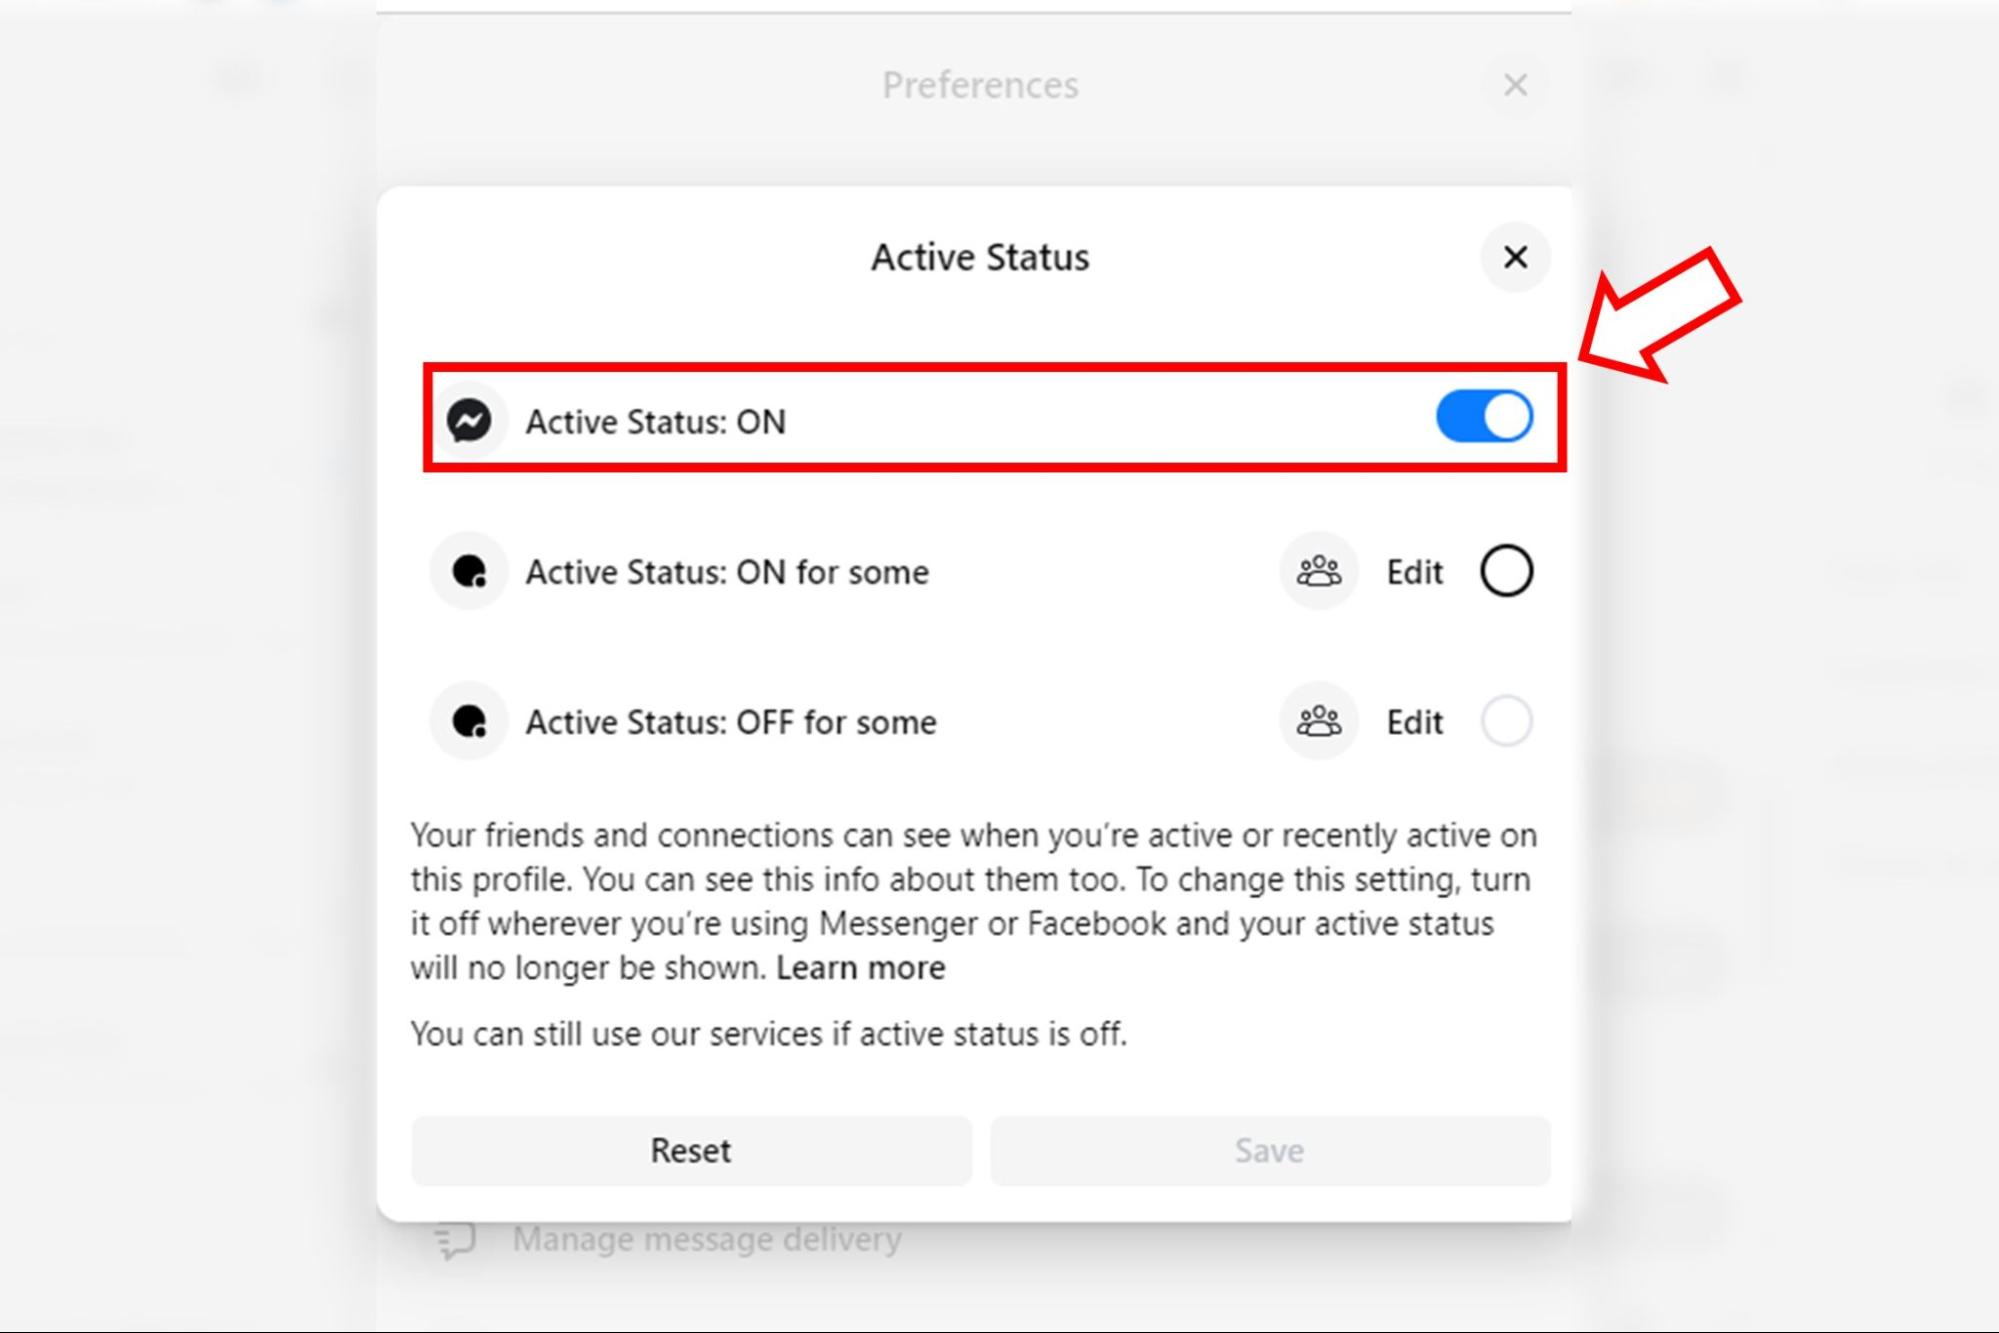Click the Reset button

(690, 1150)
